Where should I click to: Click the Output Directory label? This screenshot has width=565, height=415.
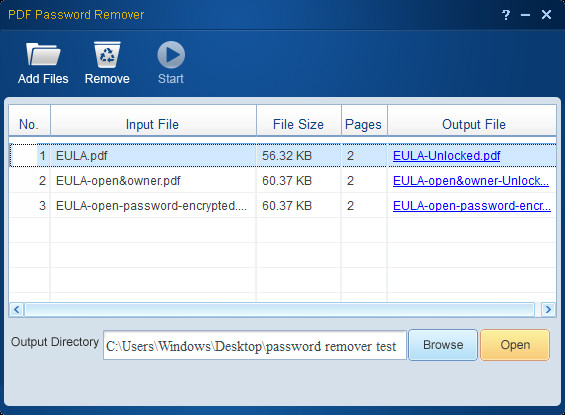55,342
